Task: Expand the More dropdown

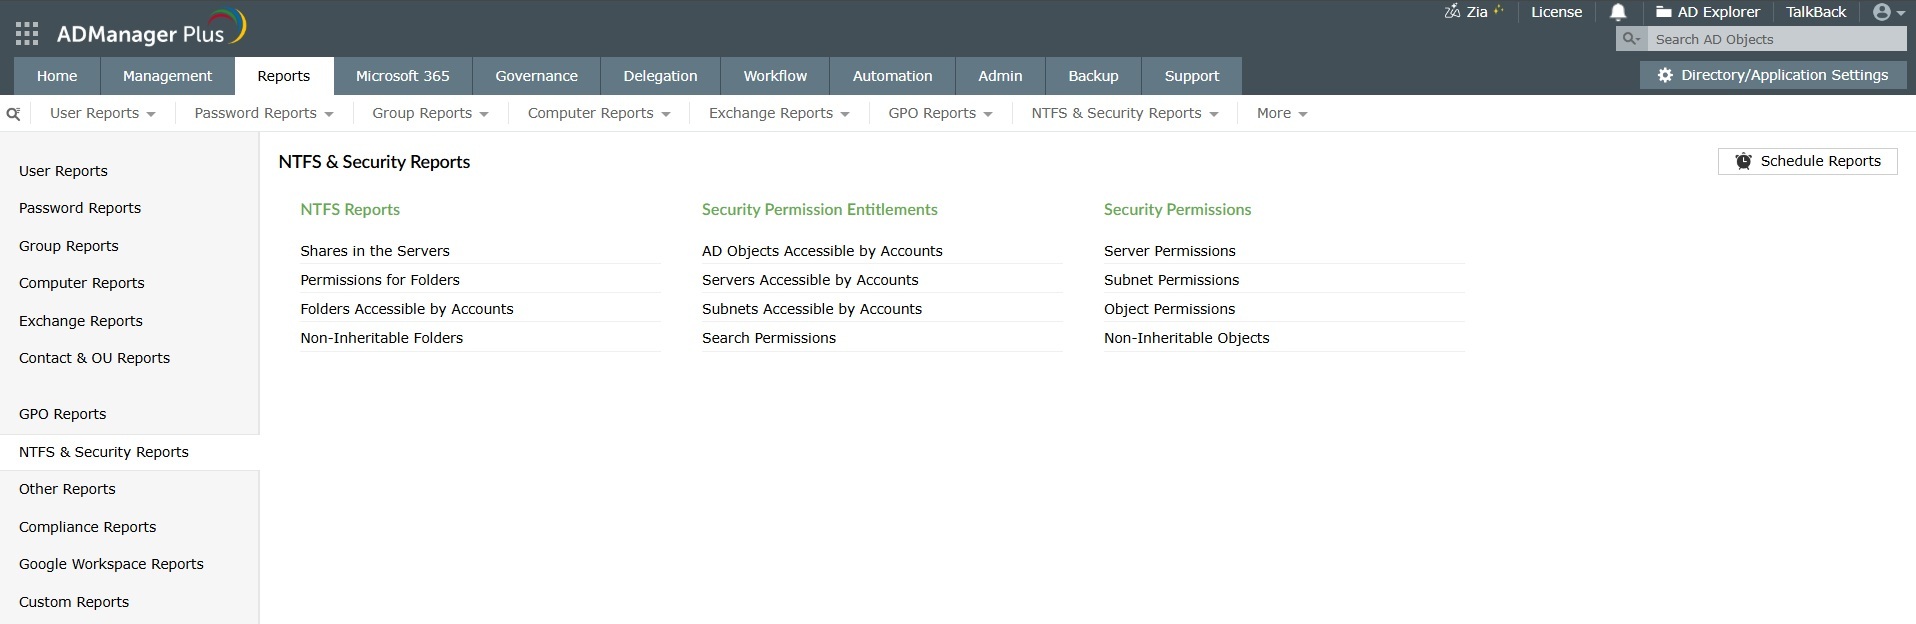Action: [x=1282, y=113]
